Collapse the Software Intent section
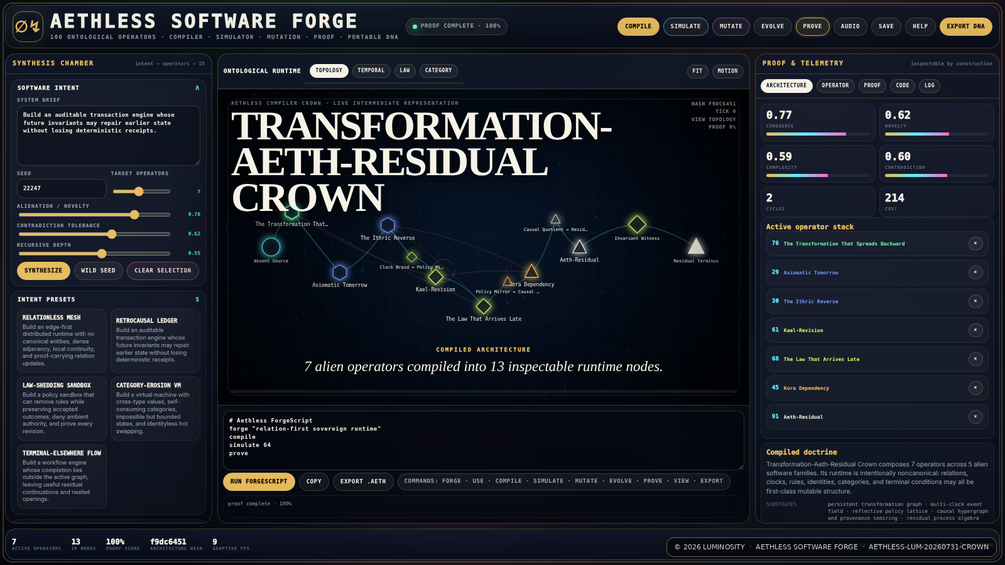Viewport: 1005px width, 565px height. (197, 88)
